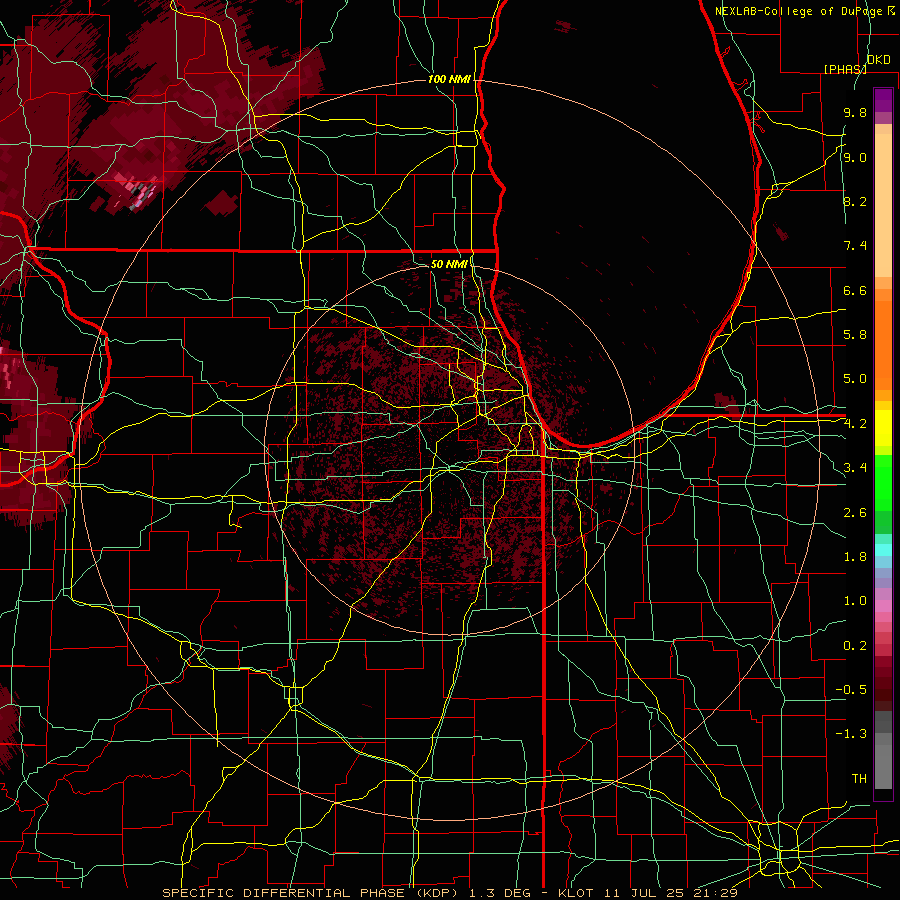Click the KLOT 11 JUL 25 21:29 timestamp
The width and height of the screenshot is (900, 900).
pos(648,893)
